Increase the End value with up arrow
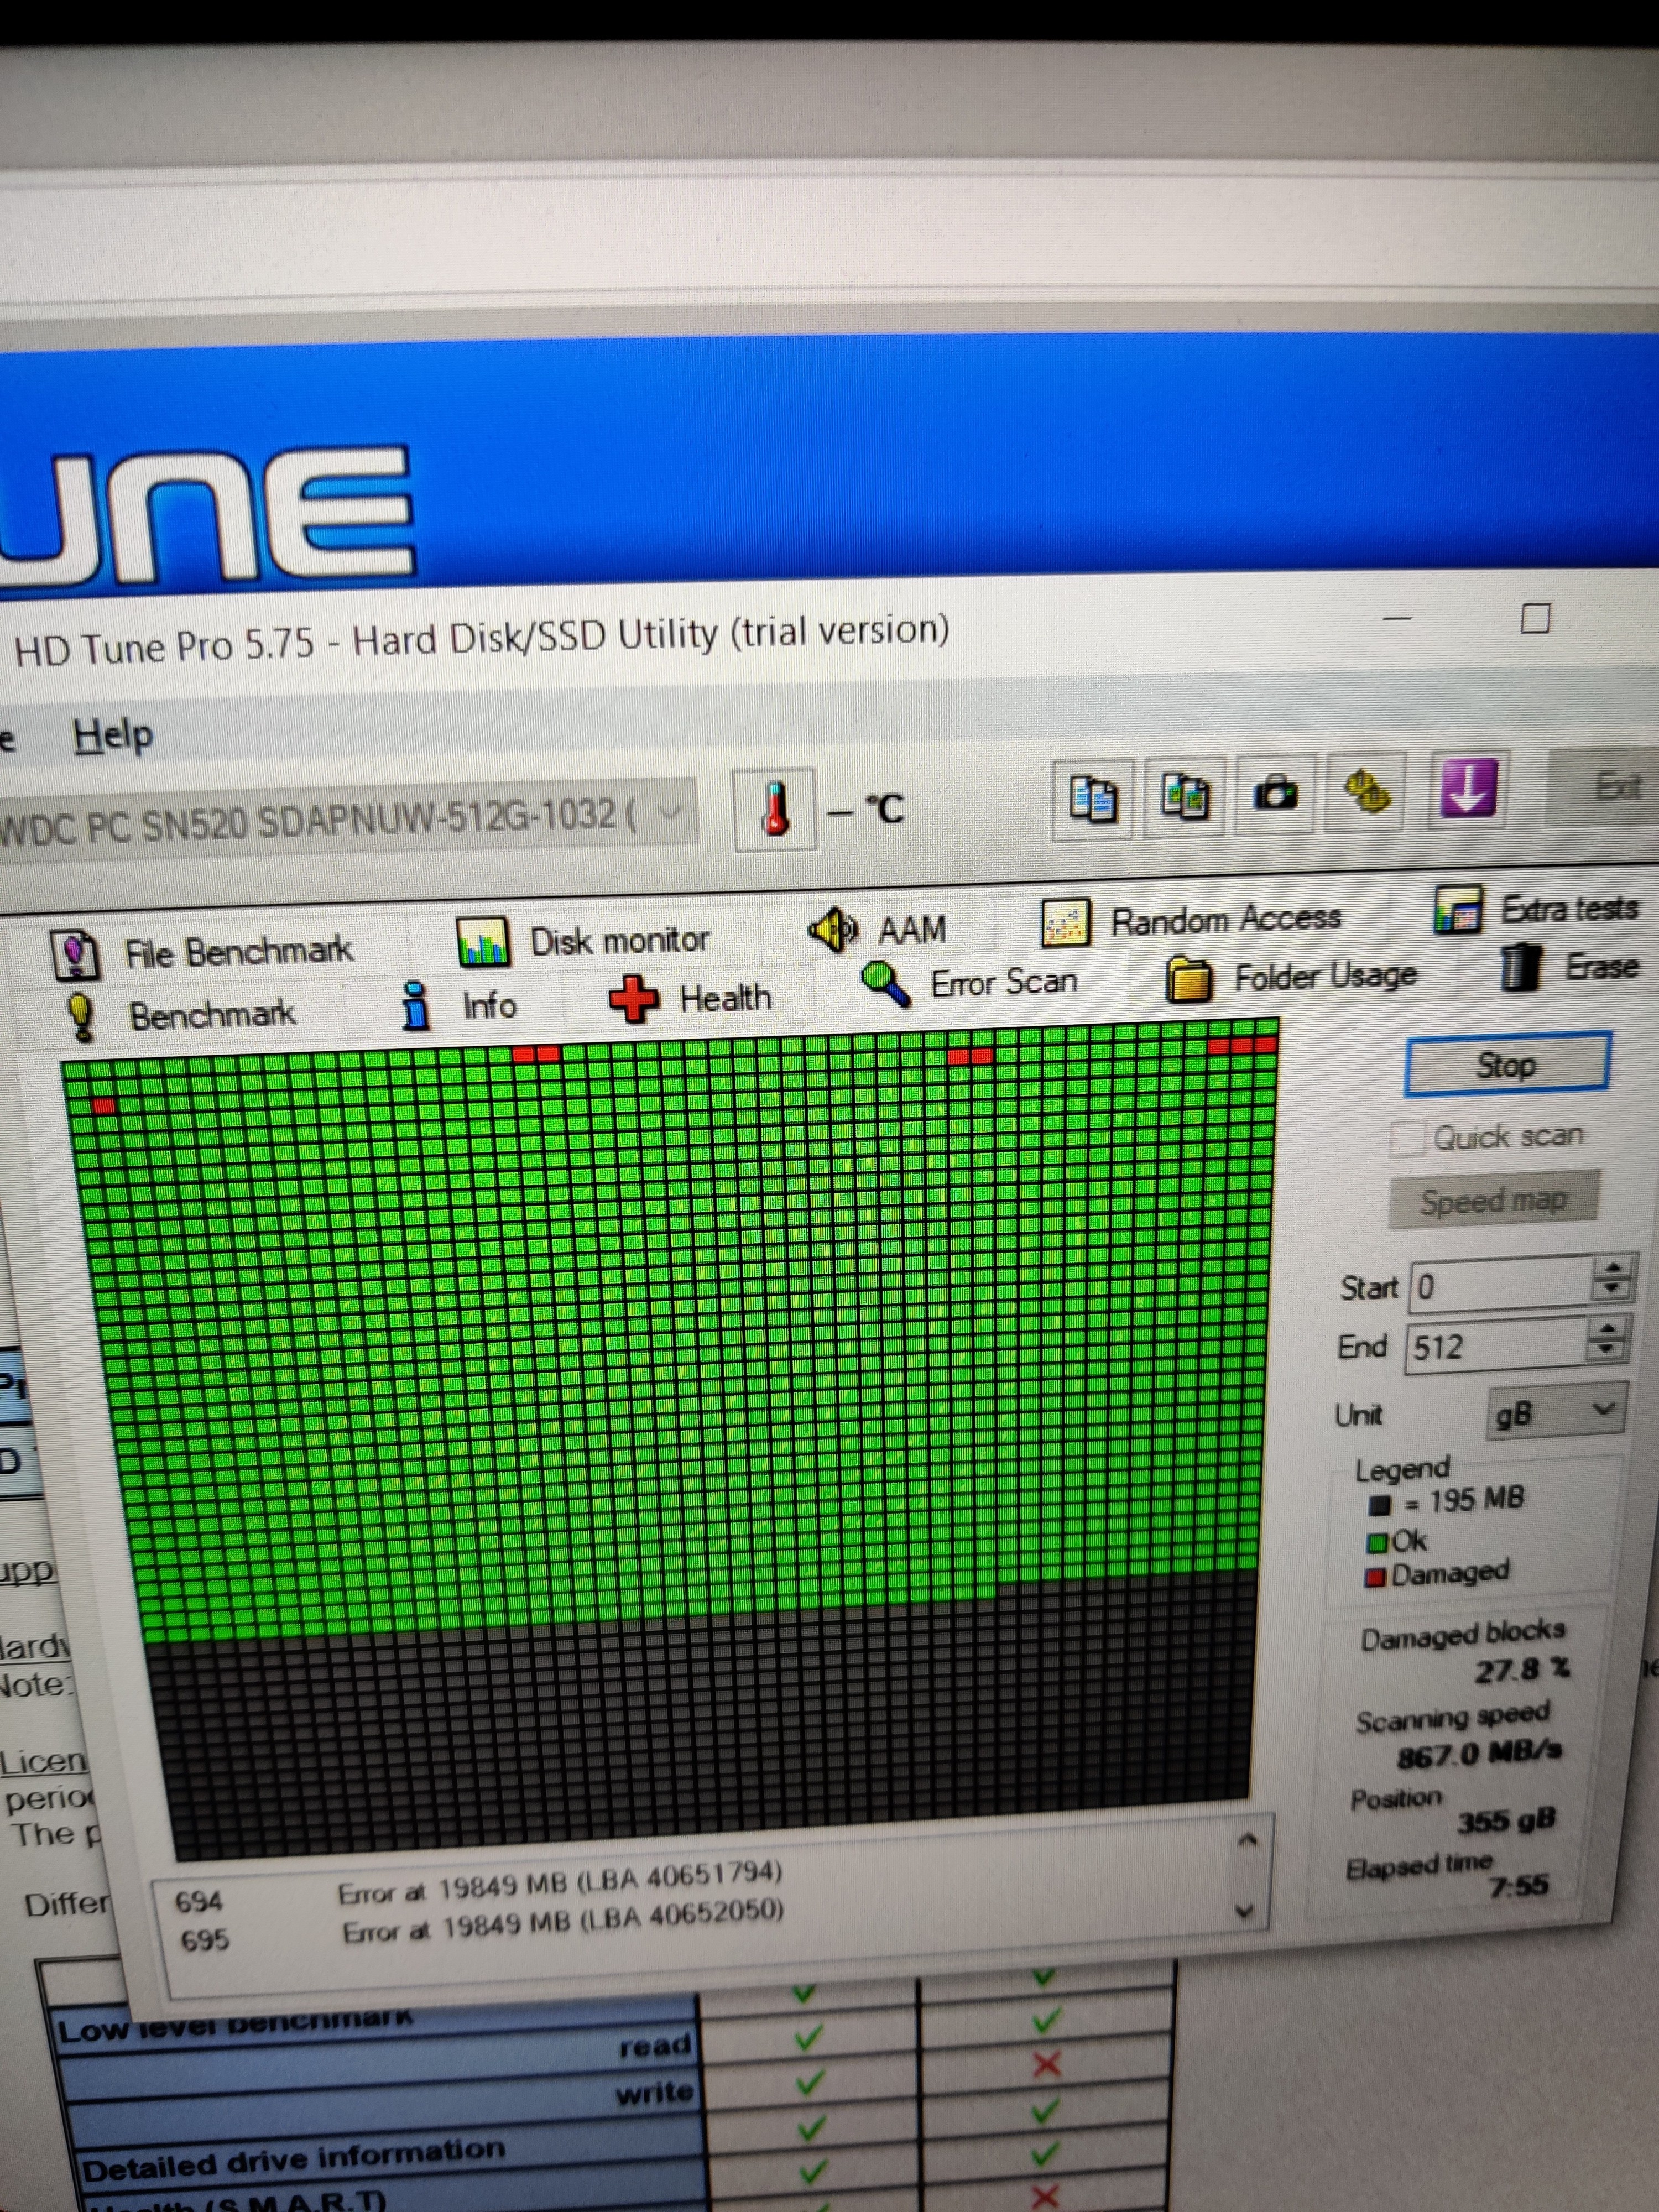The width and height of the screenshot is (1659, 2212). [x=1608, y=1329]
